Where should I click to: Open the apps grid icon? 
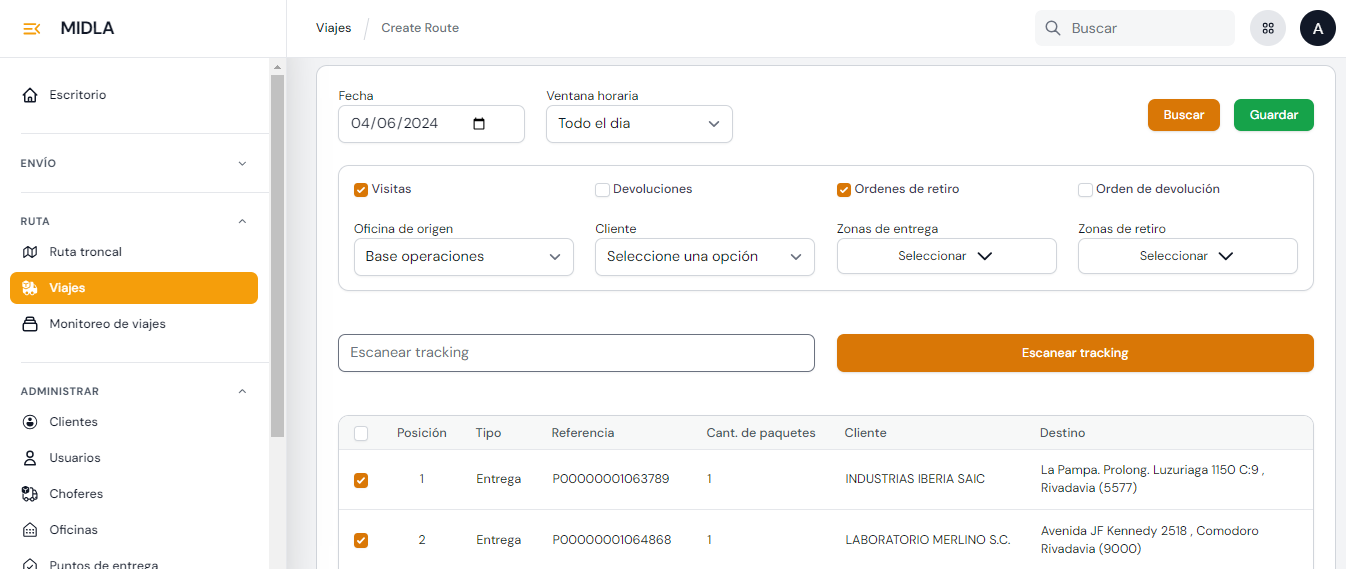pyautogui.click(x=1267, y=28)
